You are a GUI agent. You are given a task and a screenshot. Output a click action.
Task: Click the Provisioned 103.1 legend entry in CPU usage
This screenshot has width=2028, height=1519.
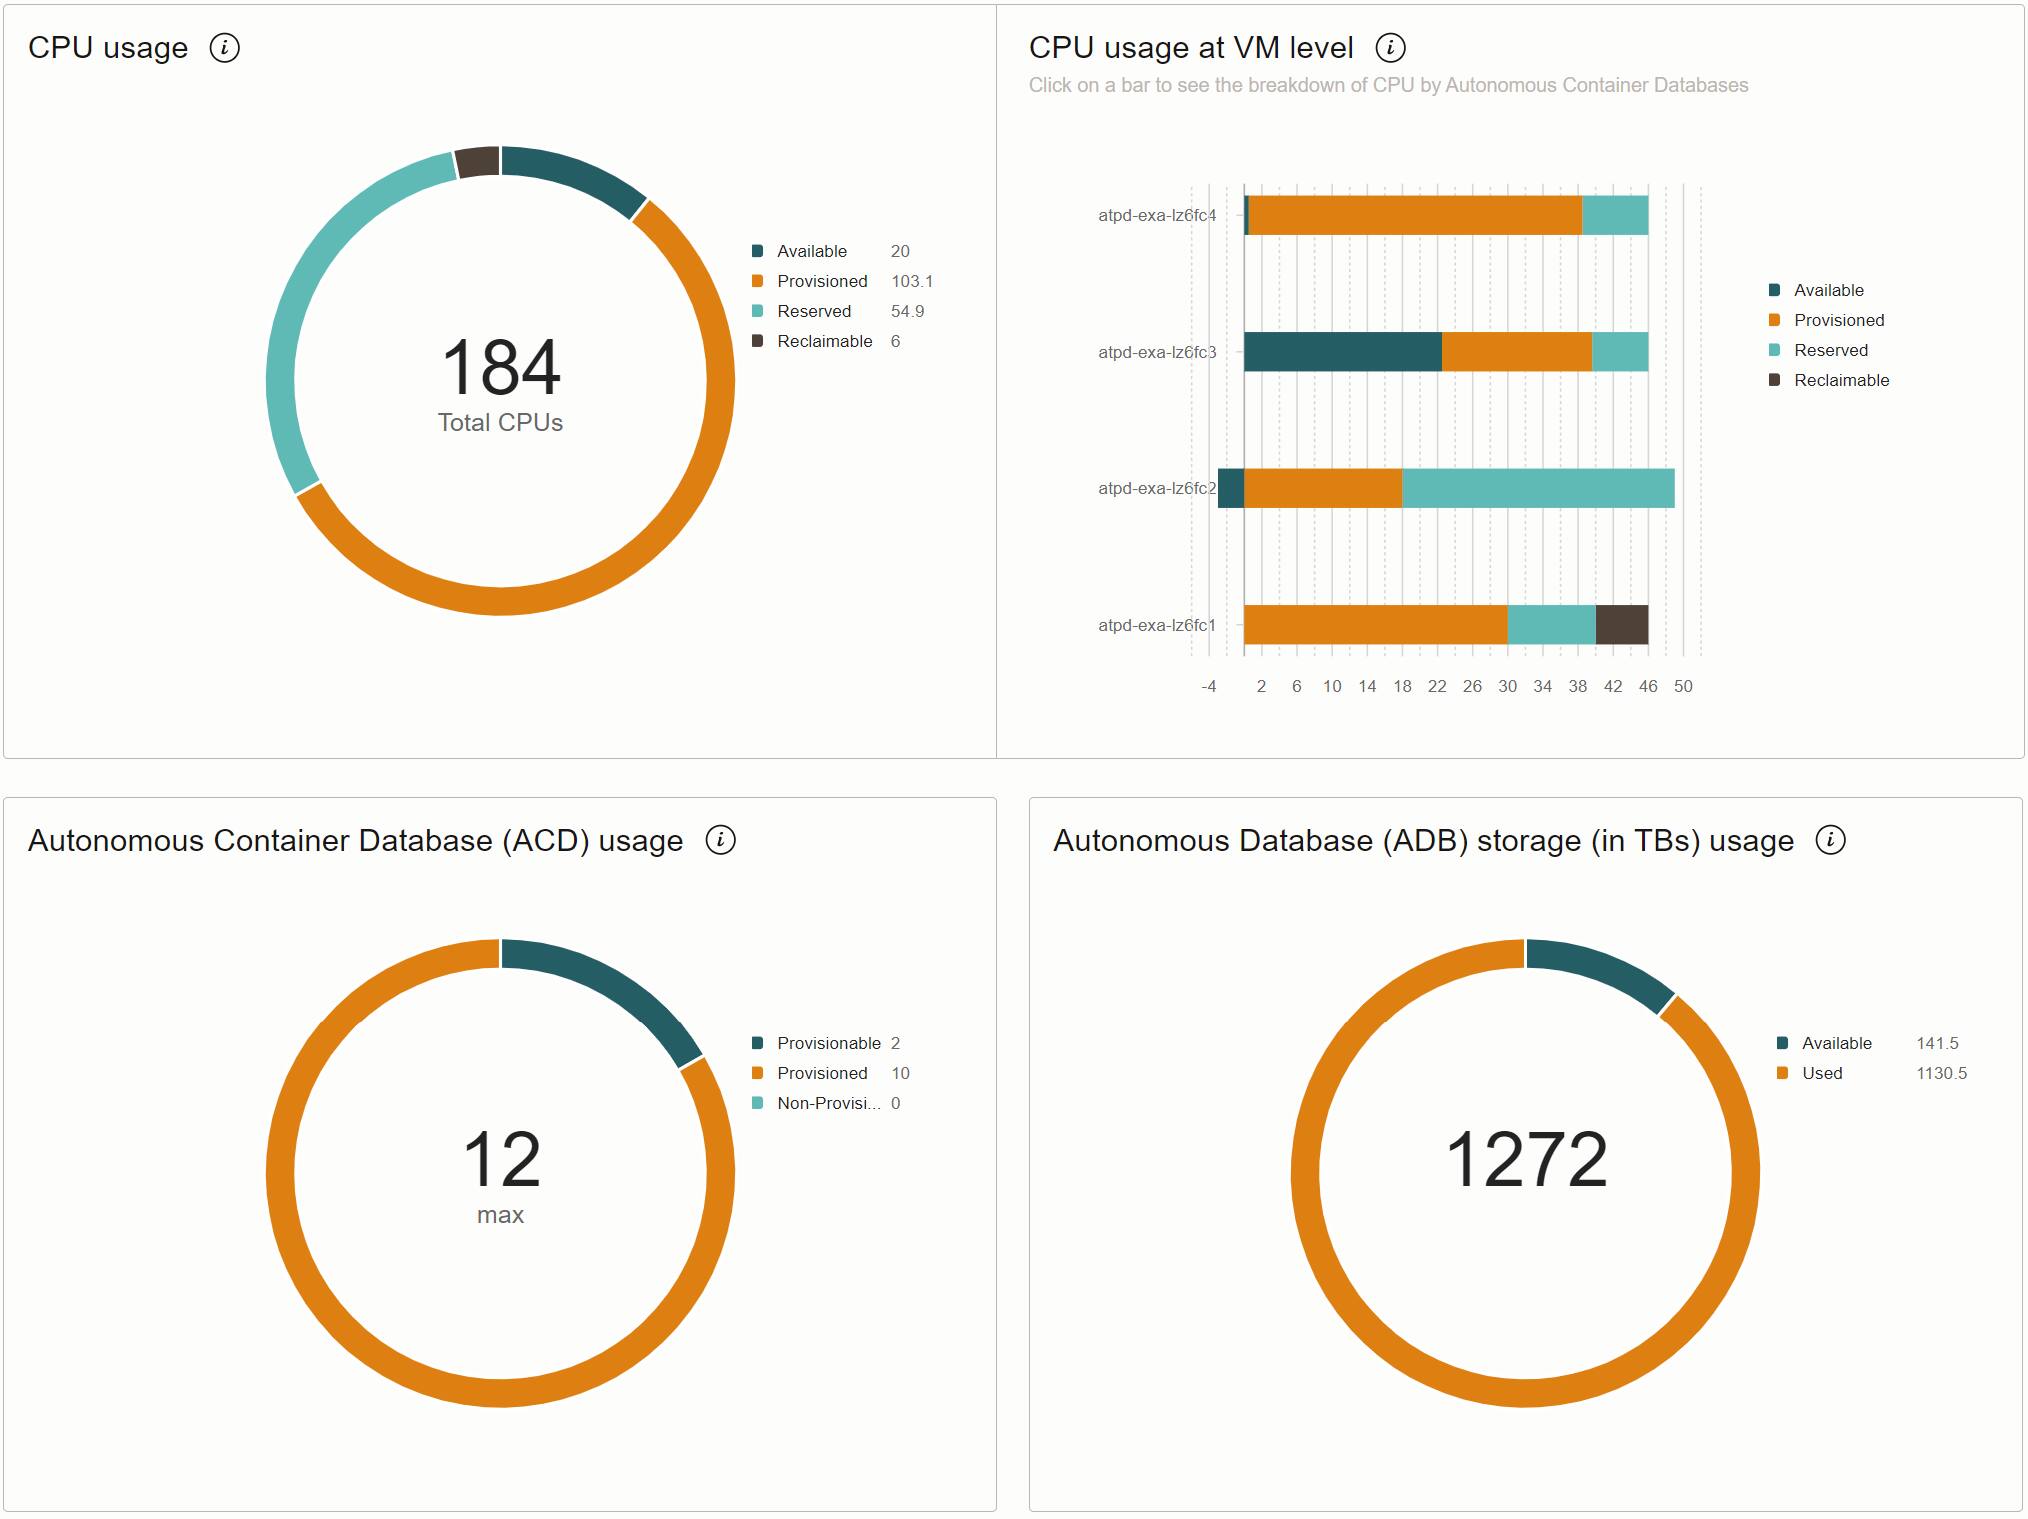(842, 281)
